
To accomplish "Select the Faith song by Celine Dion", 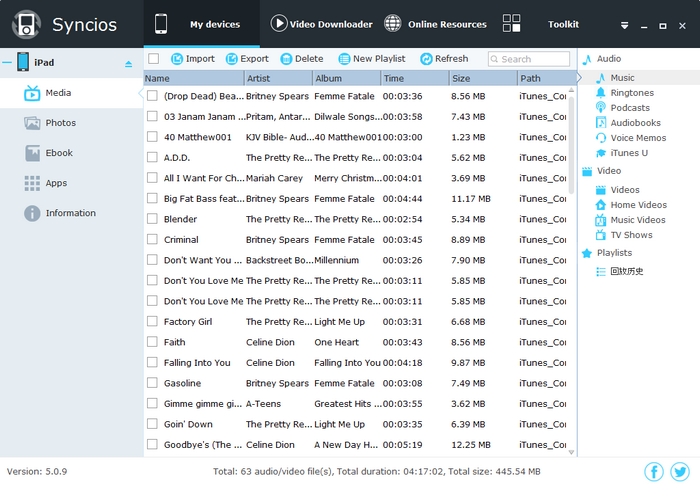I will pos(357,342).
